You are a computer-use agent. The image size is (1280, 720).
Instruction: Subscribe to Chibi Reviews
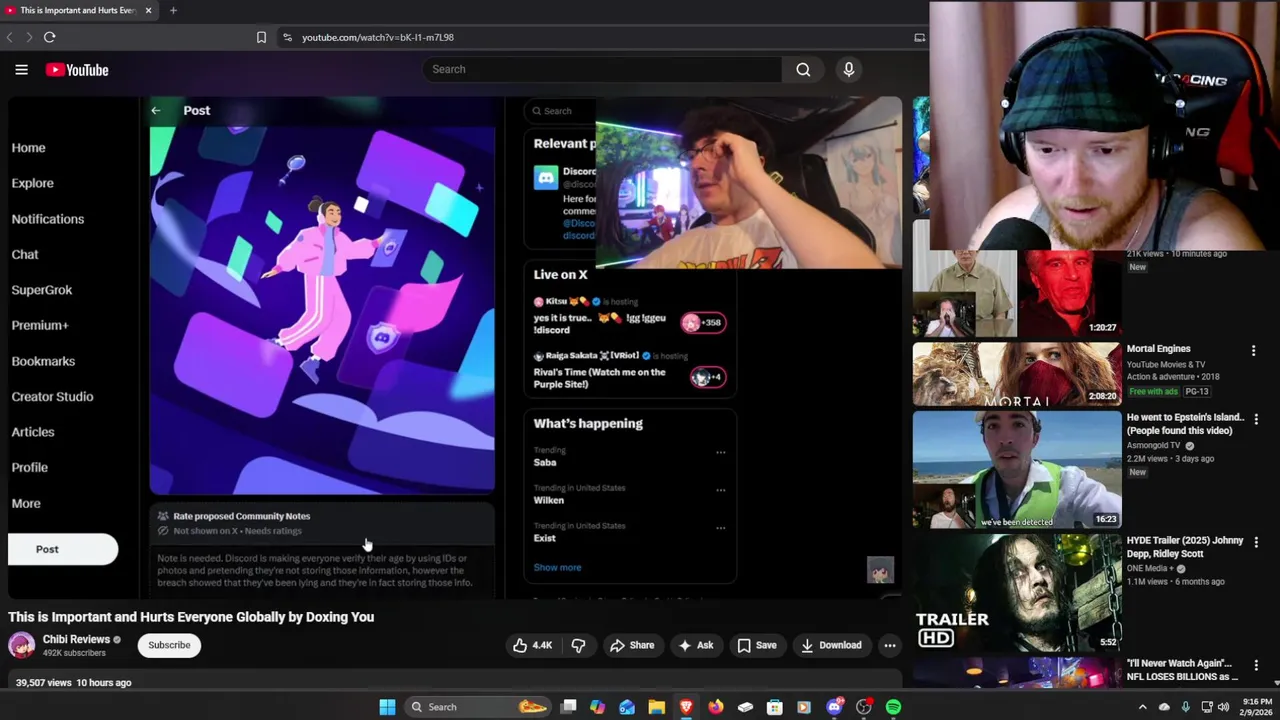(169, 645)
